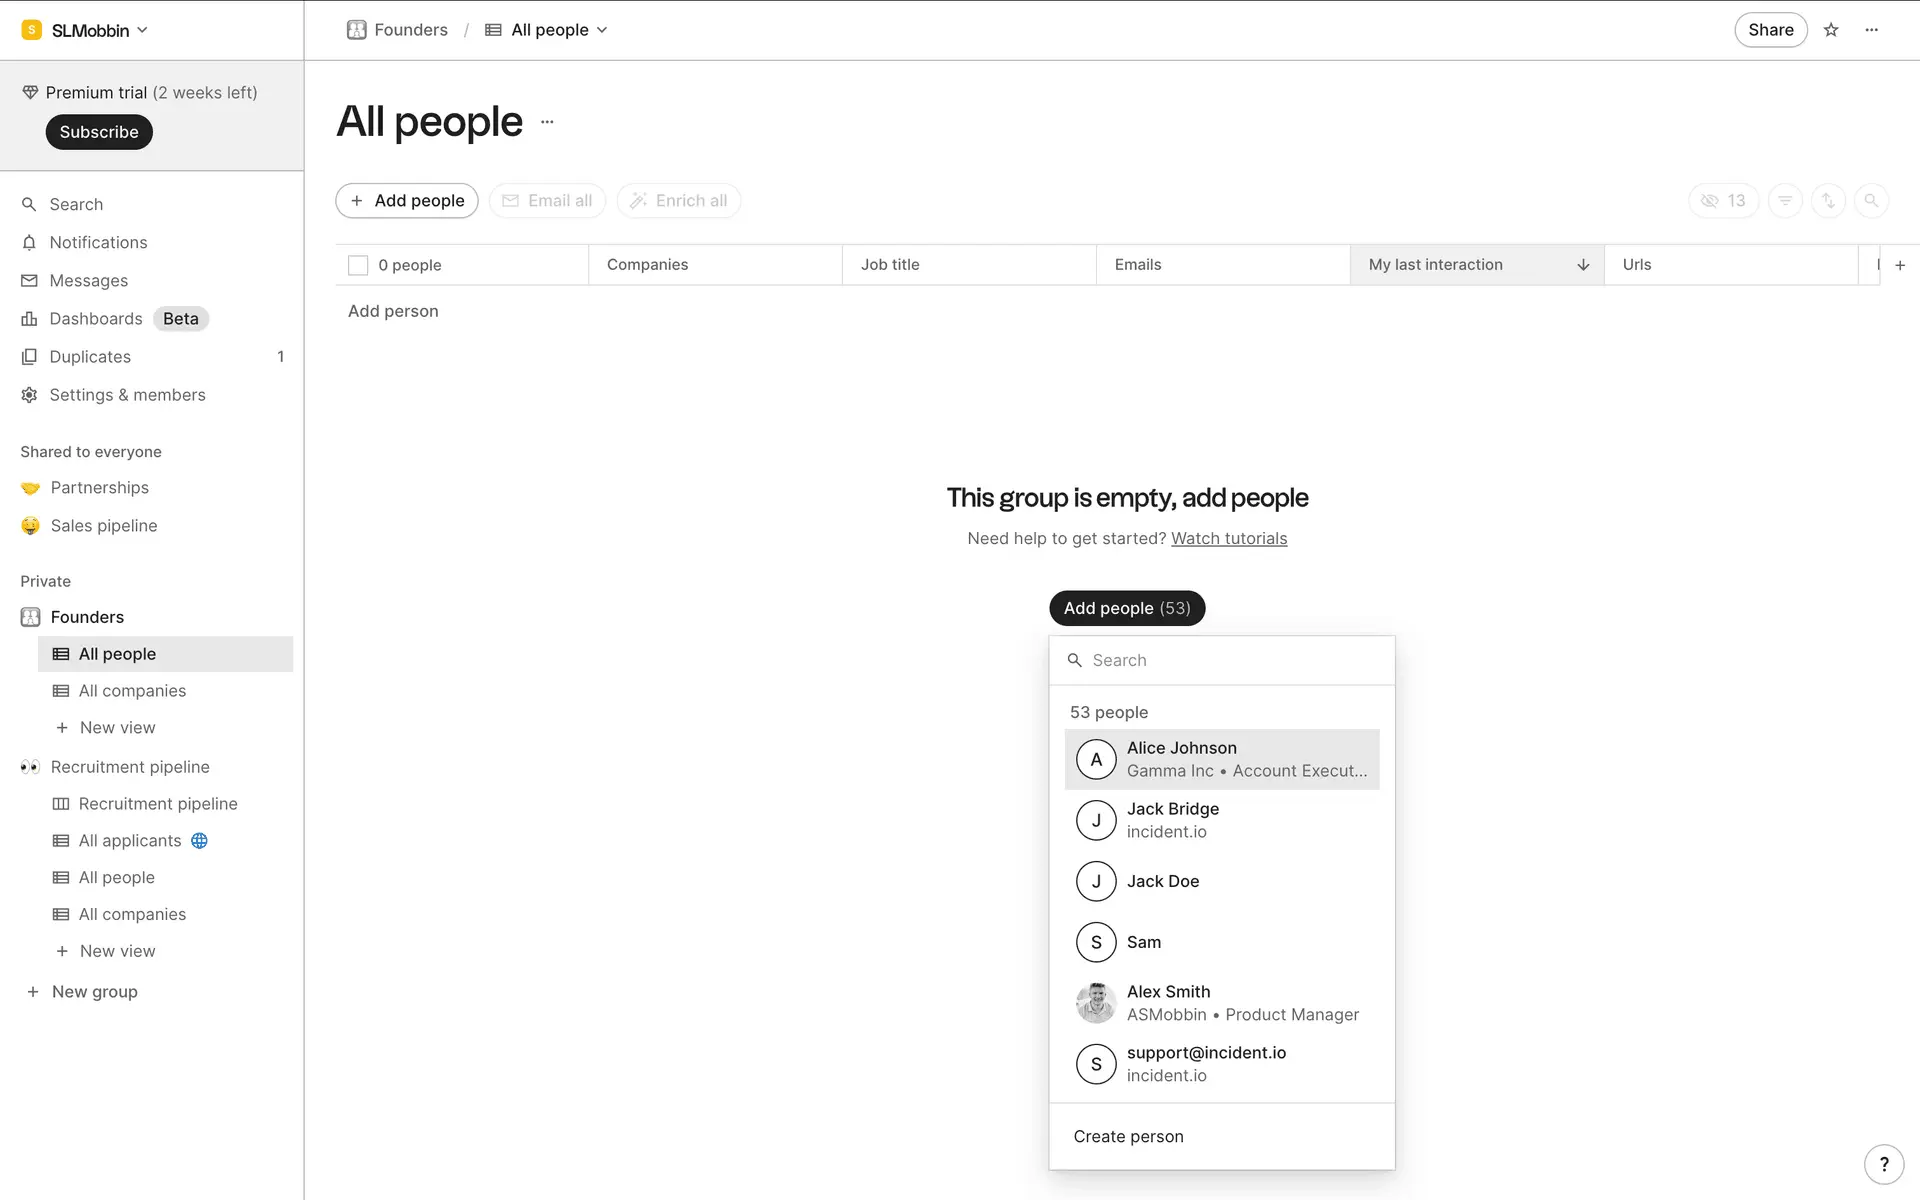
Task: Open Notifications bell in sidebar
Action: click(98, 242)
